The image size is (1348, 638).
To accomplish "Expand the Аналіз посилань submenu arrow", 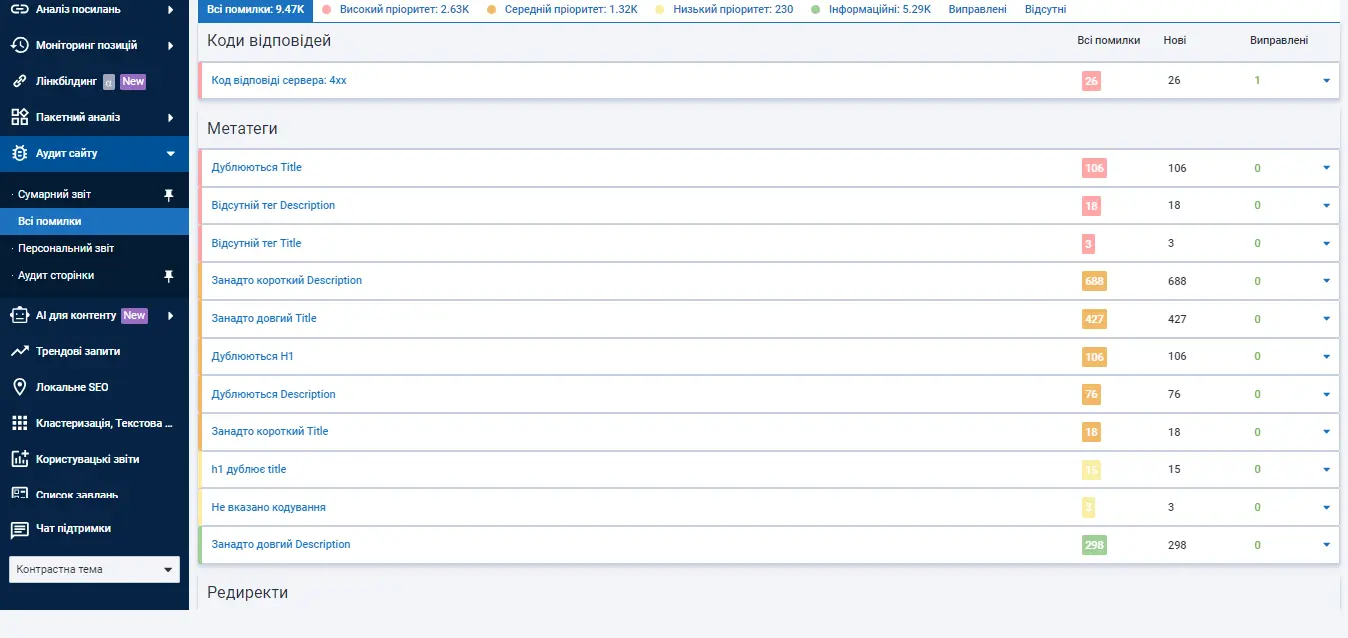I will (x=171, y=9).
